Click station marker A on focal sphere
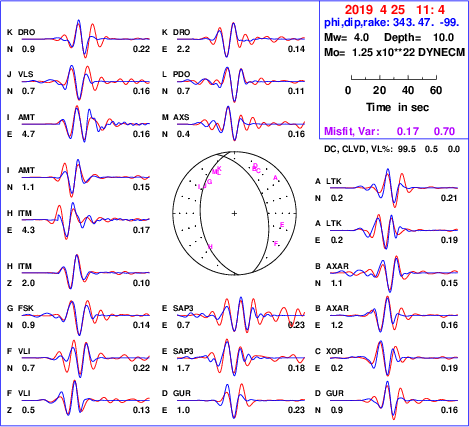Screen dimensions: 469x427 (x=275, y=178)
